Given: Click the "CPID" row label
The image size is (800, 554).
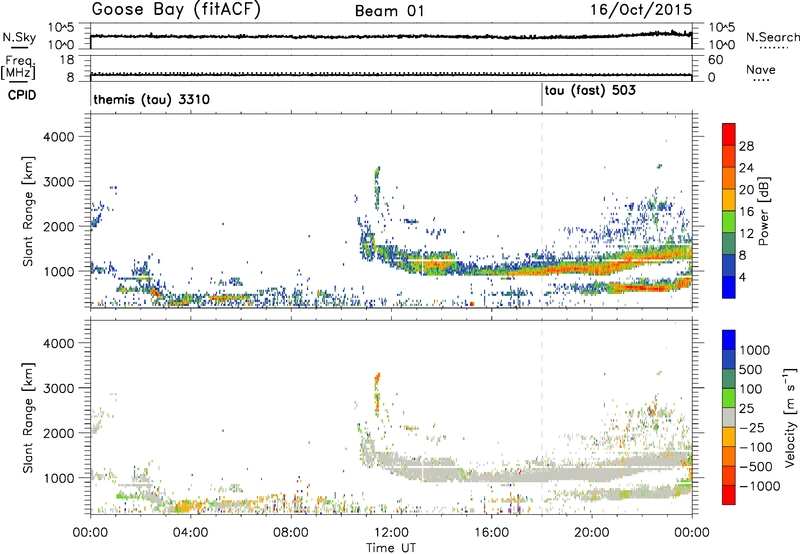Looking at the screenshot, I should pyautogui.click(x=22, y=95).
